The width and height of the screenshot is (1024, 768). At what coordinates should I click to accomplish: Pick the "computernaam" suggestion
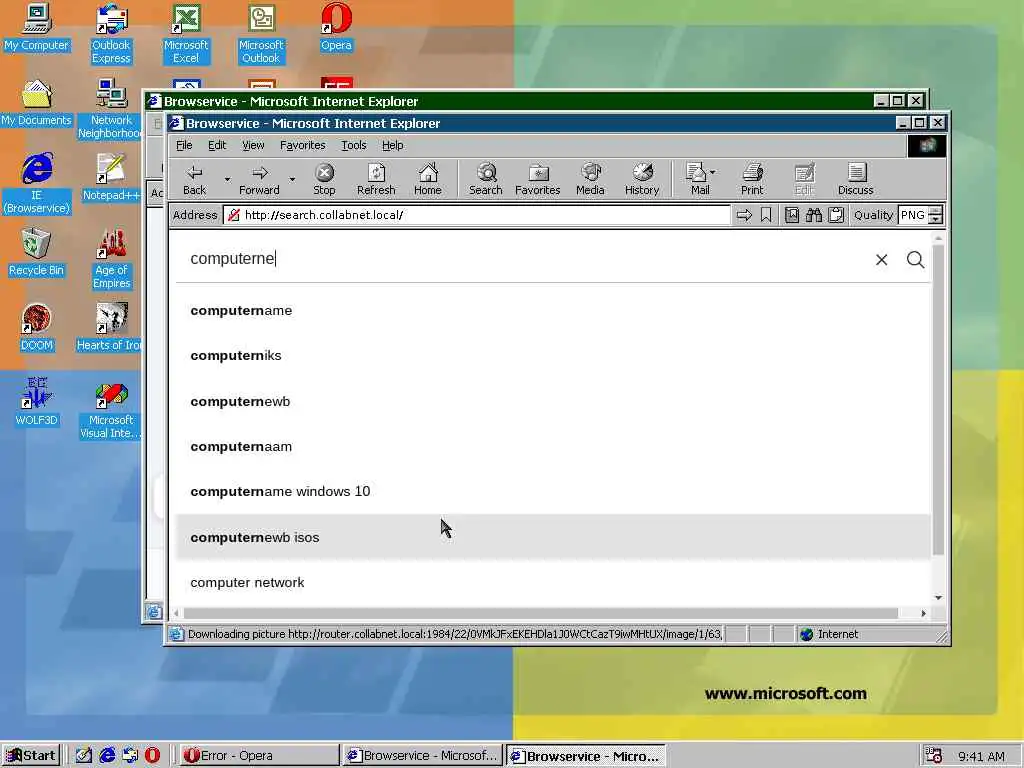552,447
